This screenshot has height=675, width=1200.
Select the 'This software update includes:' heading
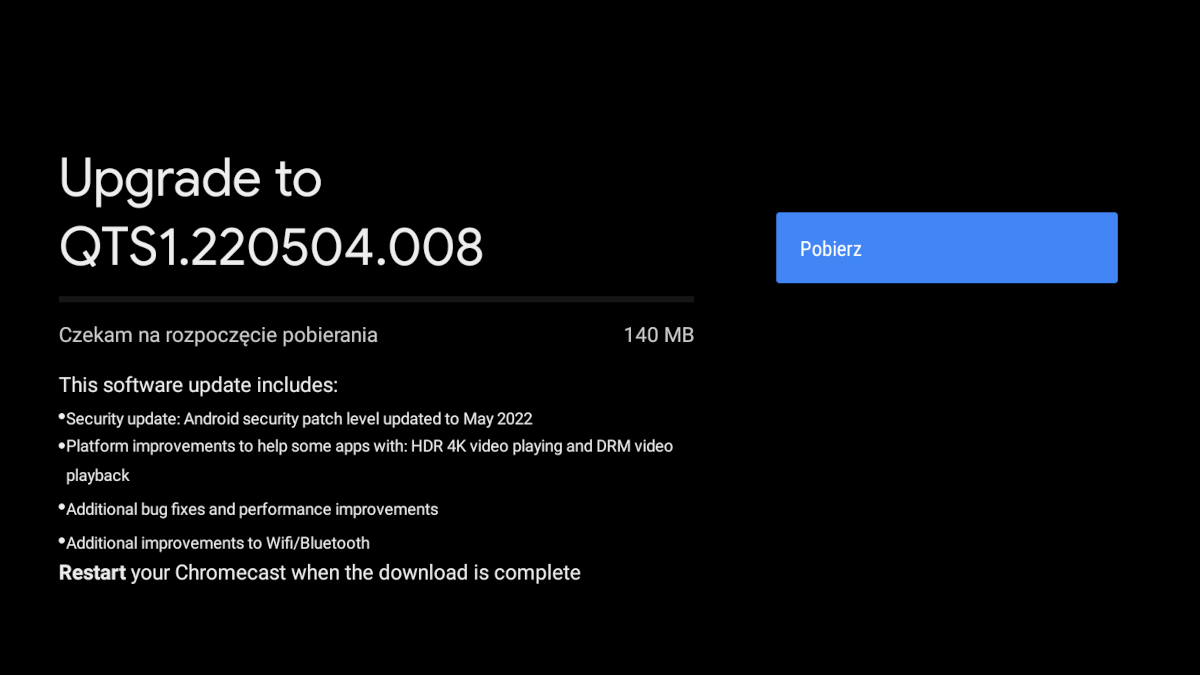point(198,385)
